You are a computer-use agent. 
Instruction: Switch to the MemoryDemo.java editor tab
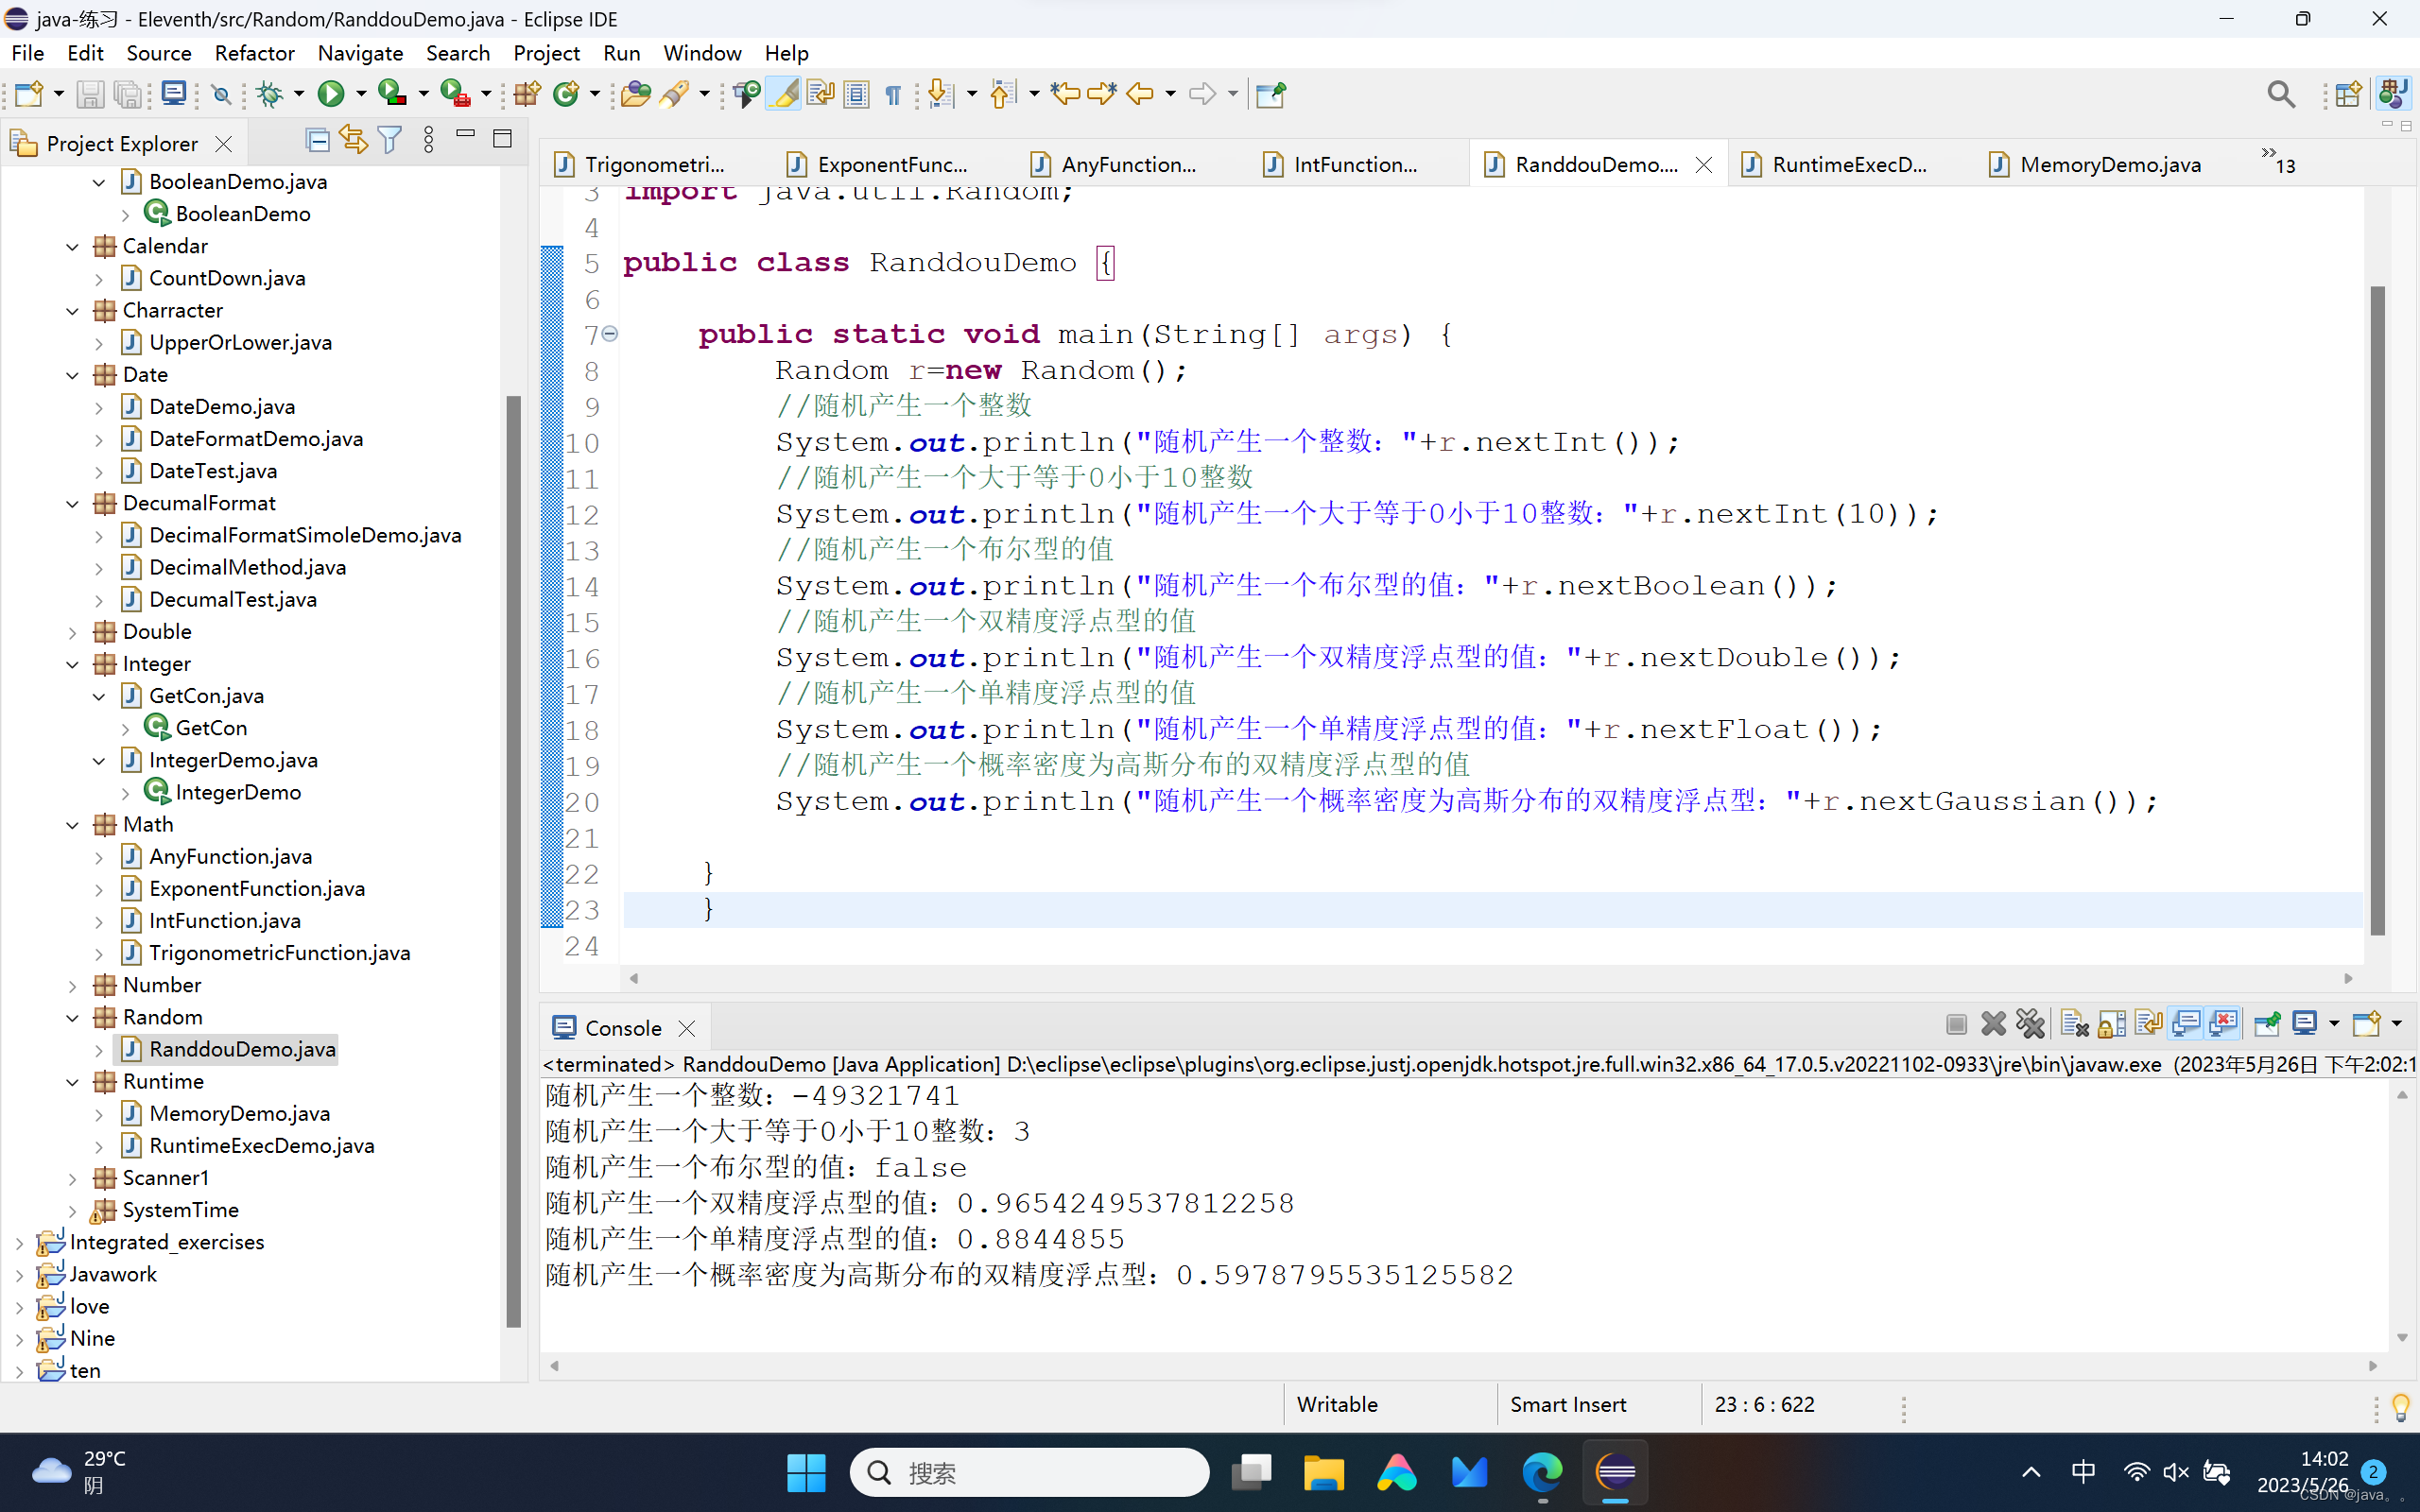(x=2108, y=164)
